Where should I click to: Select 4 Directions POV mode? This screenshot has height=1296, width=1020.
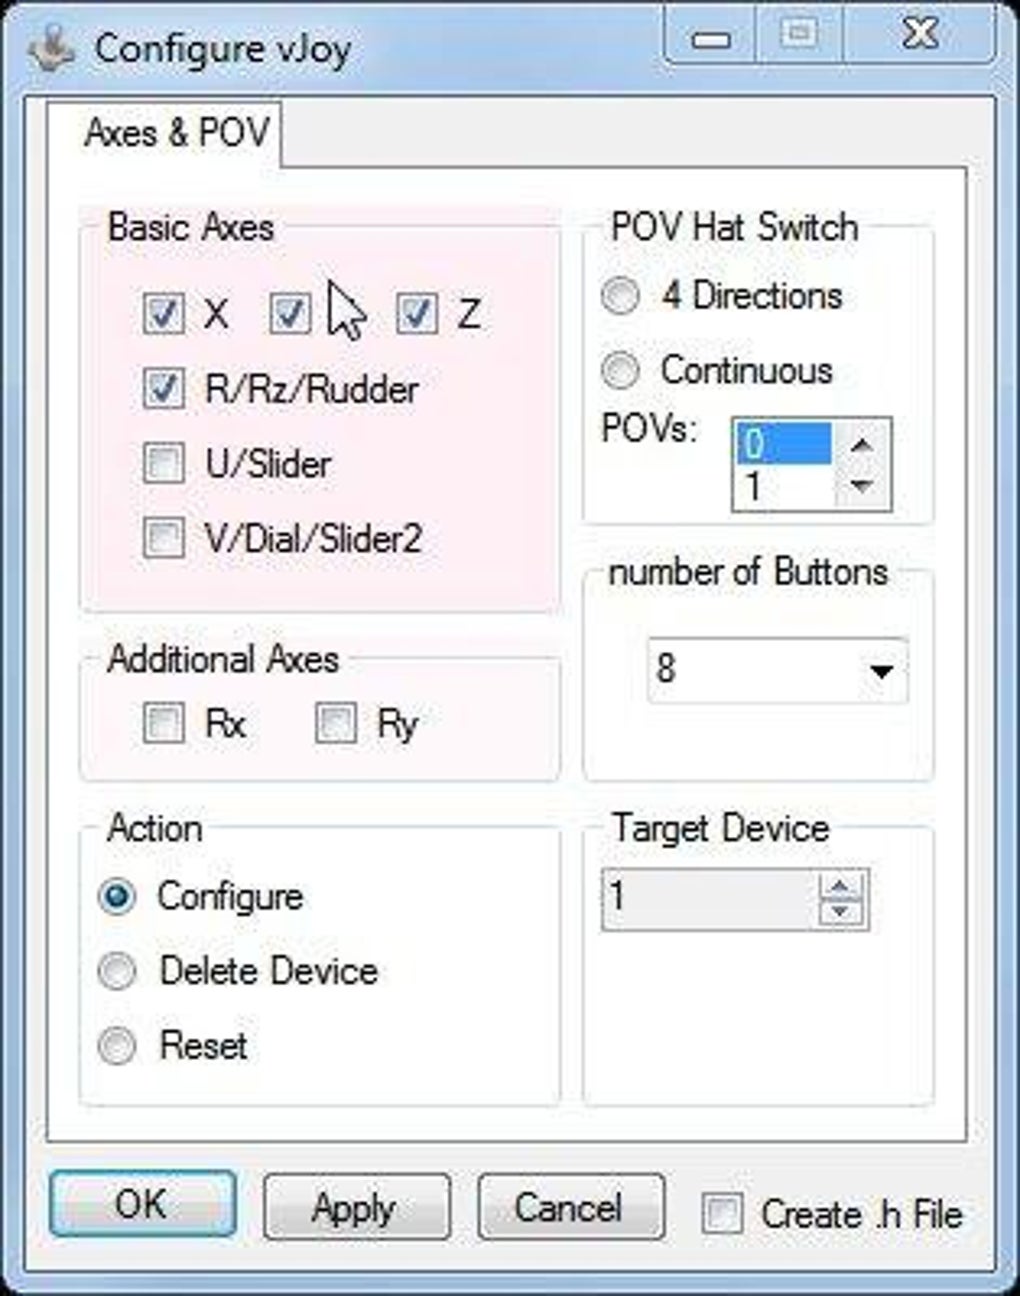click(620, 296)
